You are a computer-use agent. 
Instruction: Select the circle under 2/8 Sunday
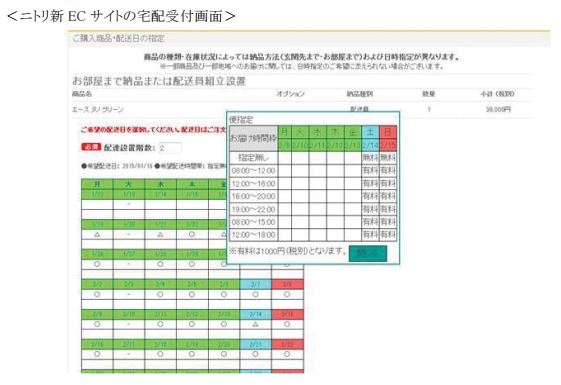tap(287, 294)
